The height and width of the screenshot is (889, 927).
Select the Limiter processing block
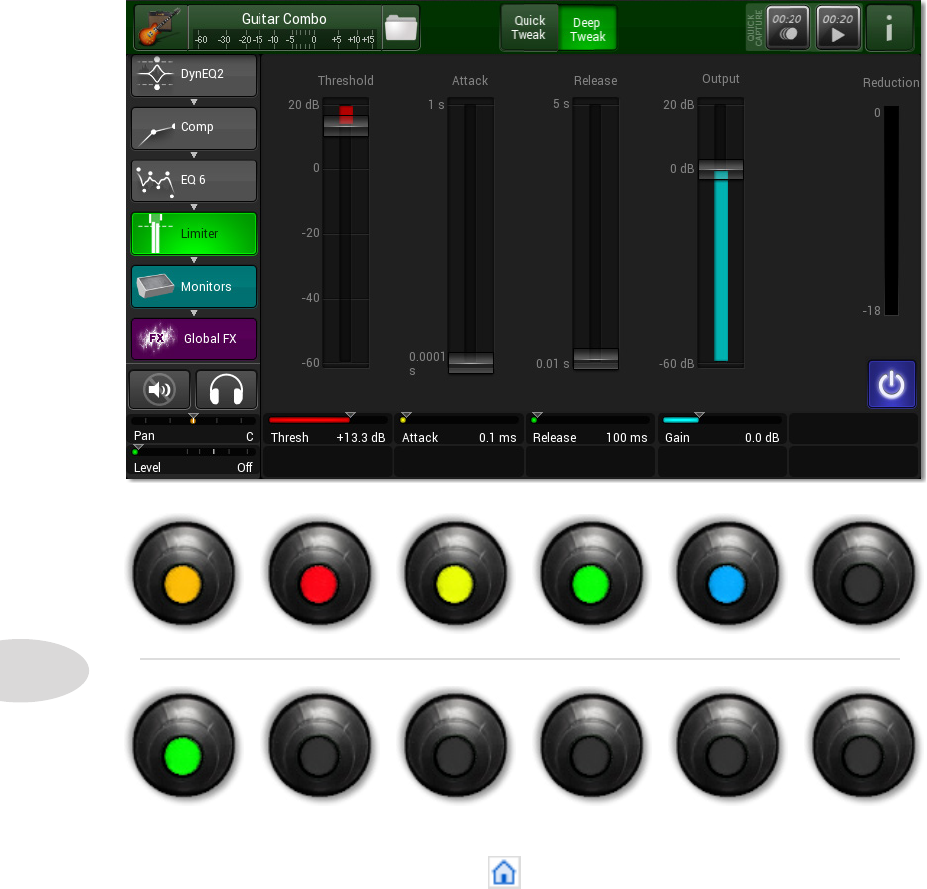click(194, 233)
